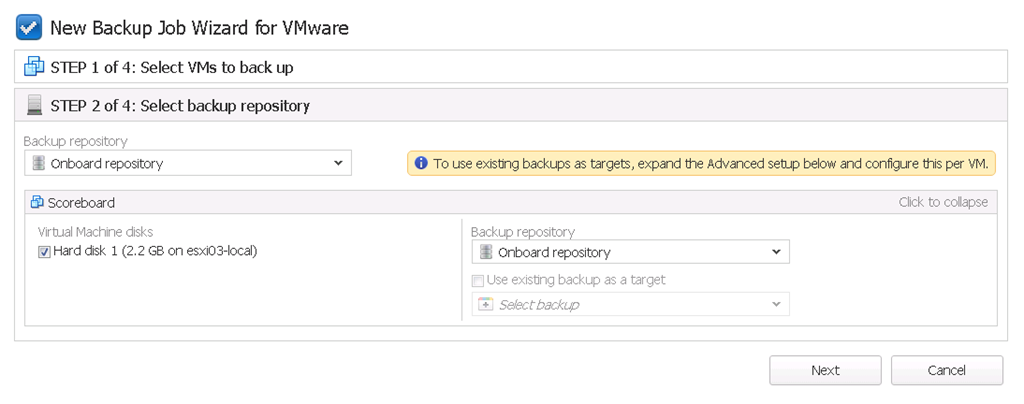Uncheck the Hard disk 1 checkbox
This screenshot has height=404, width=1024.
(44, 252)
